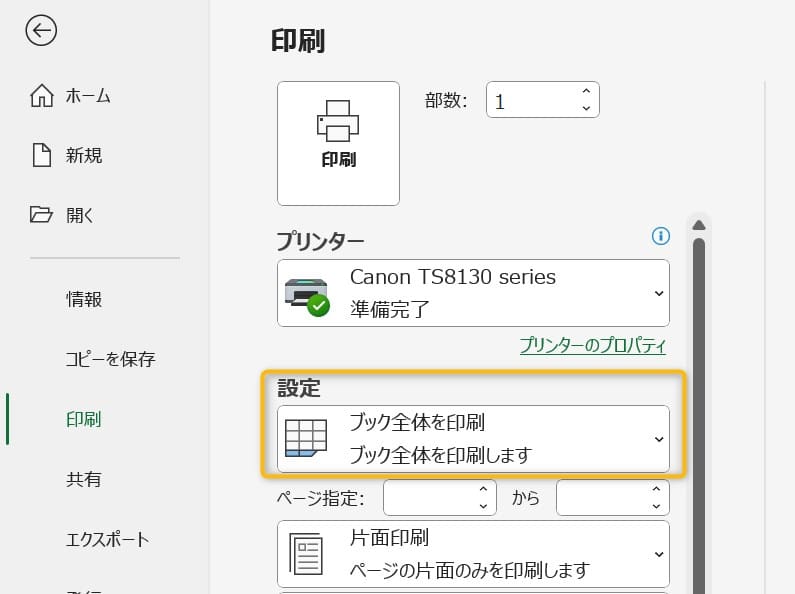Click the one-sided print page icon
The width and height of the screenshot is (795, 594).
click(306, 554)
